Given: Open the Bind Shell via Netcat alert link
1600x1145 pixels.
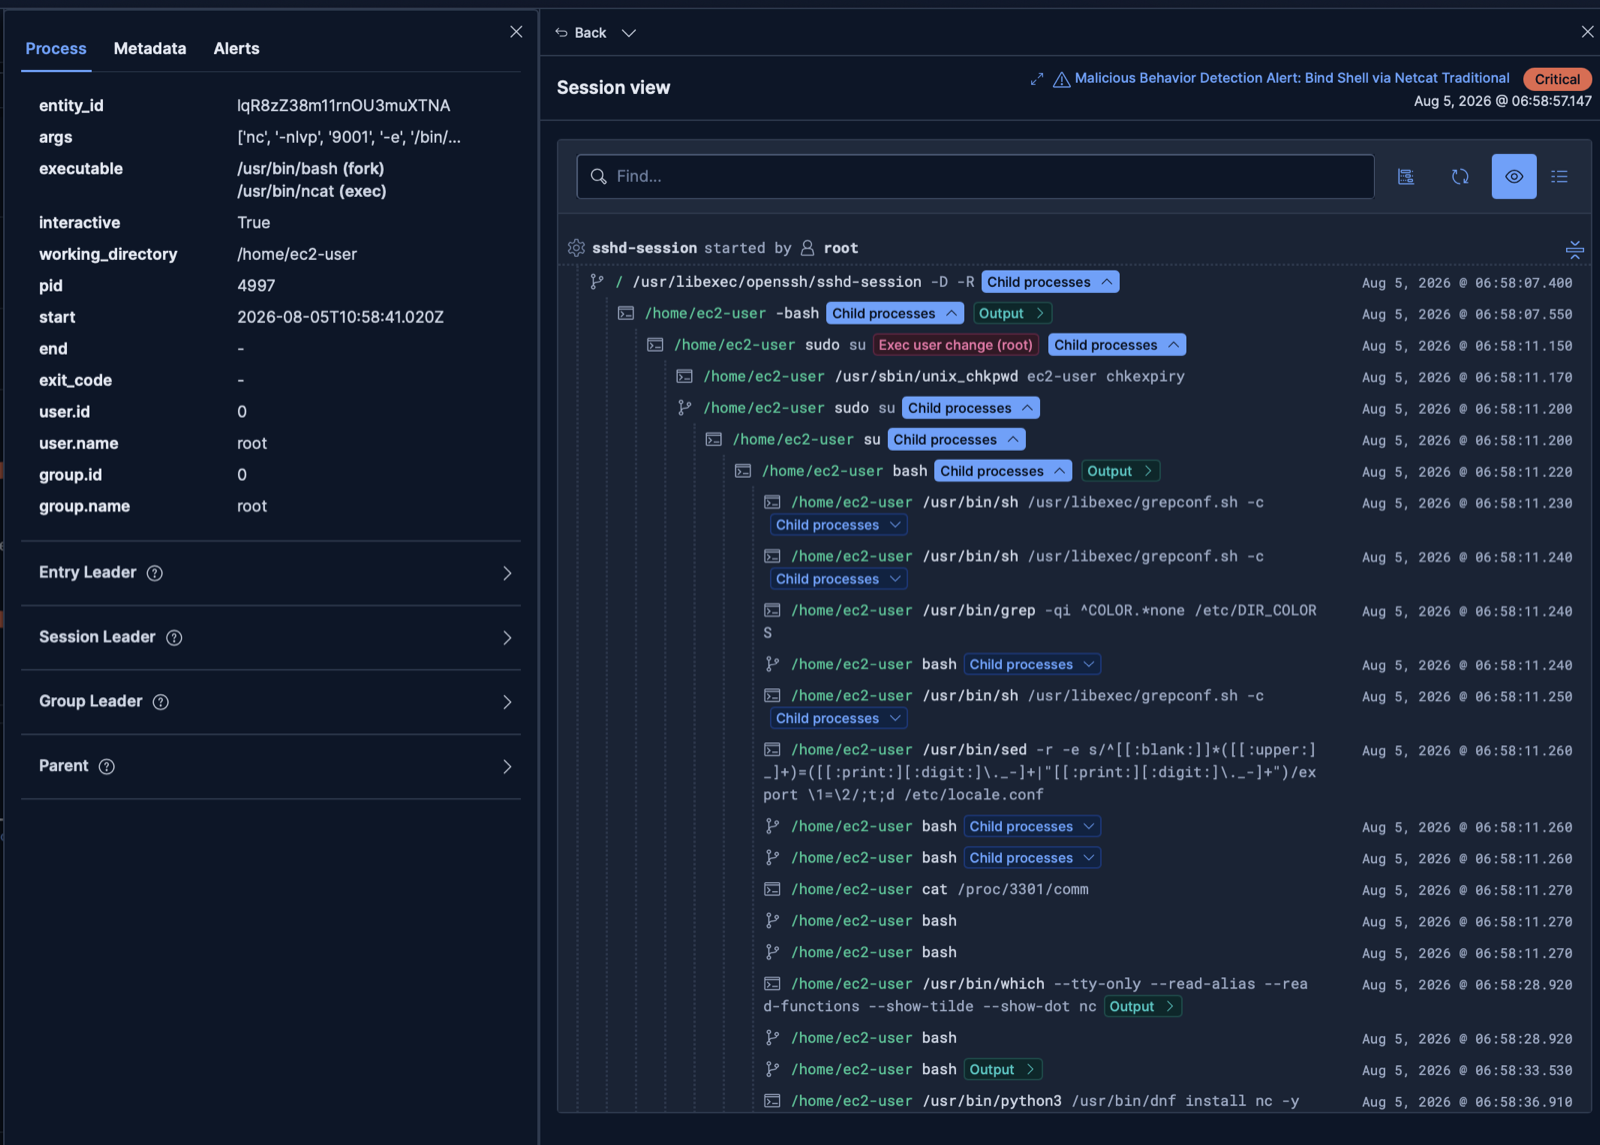Looking at the screenshot, I should tap(1292, 78).
